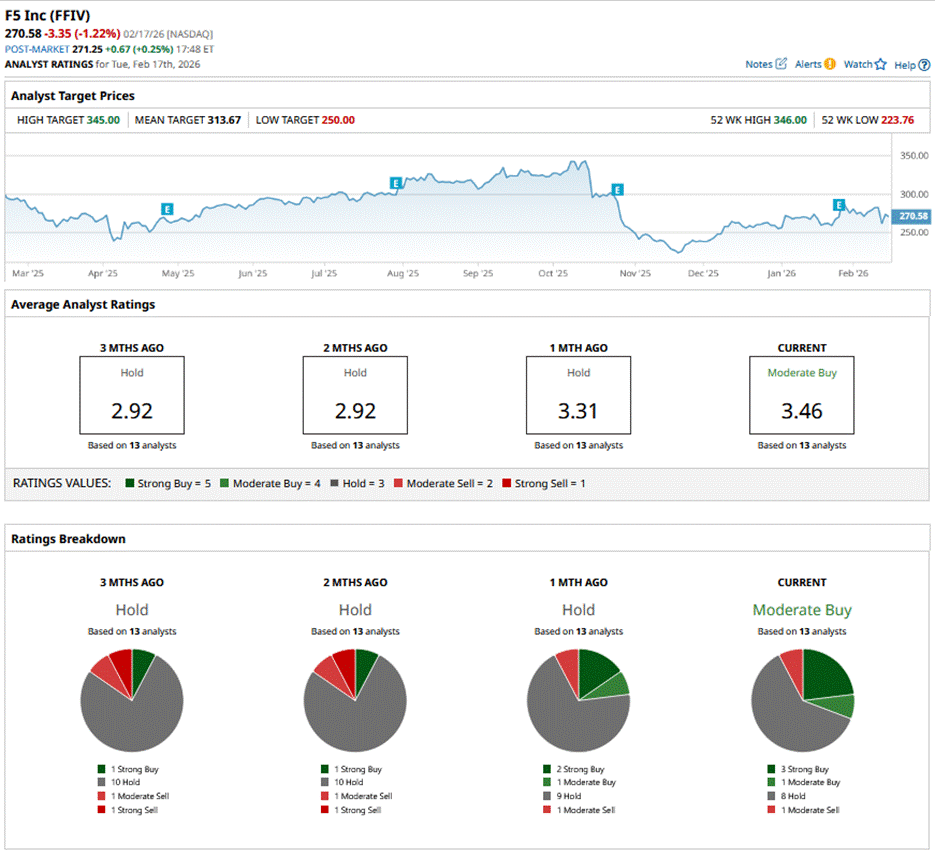Click the Strong Buy = 5 green swatch

[130, 484]
